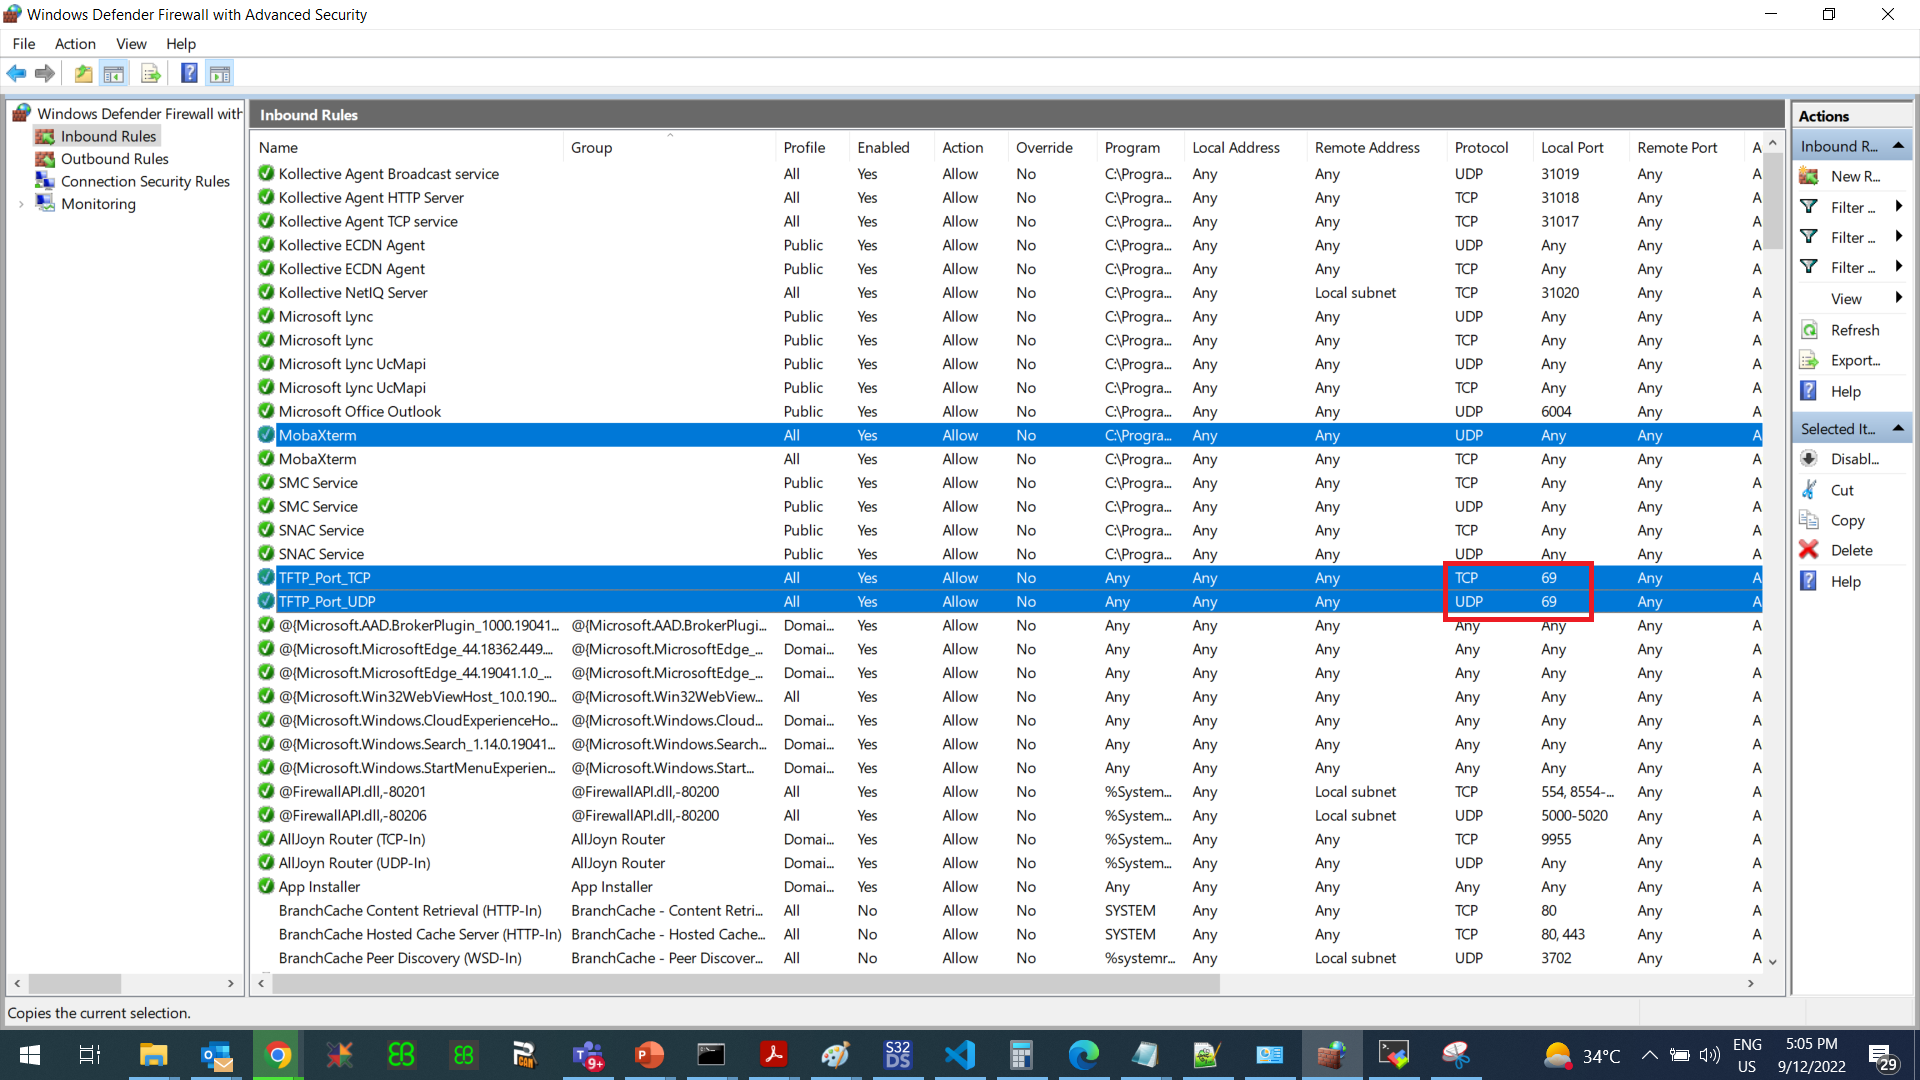1920x1080 pixels.
Task: Click green check icon of App Installer rule
Action: 266,886
